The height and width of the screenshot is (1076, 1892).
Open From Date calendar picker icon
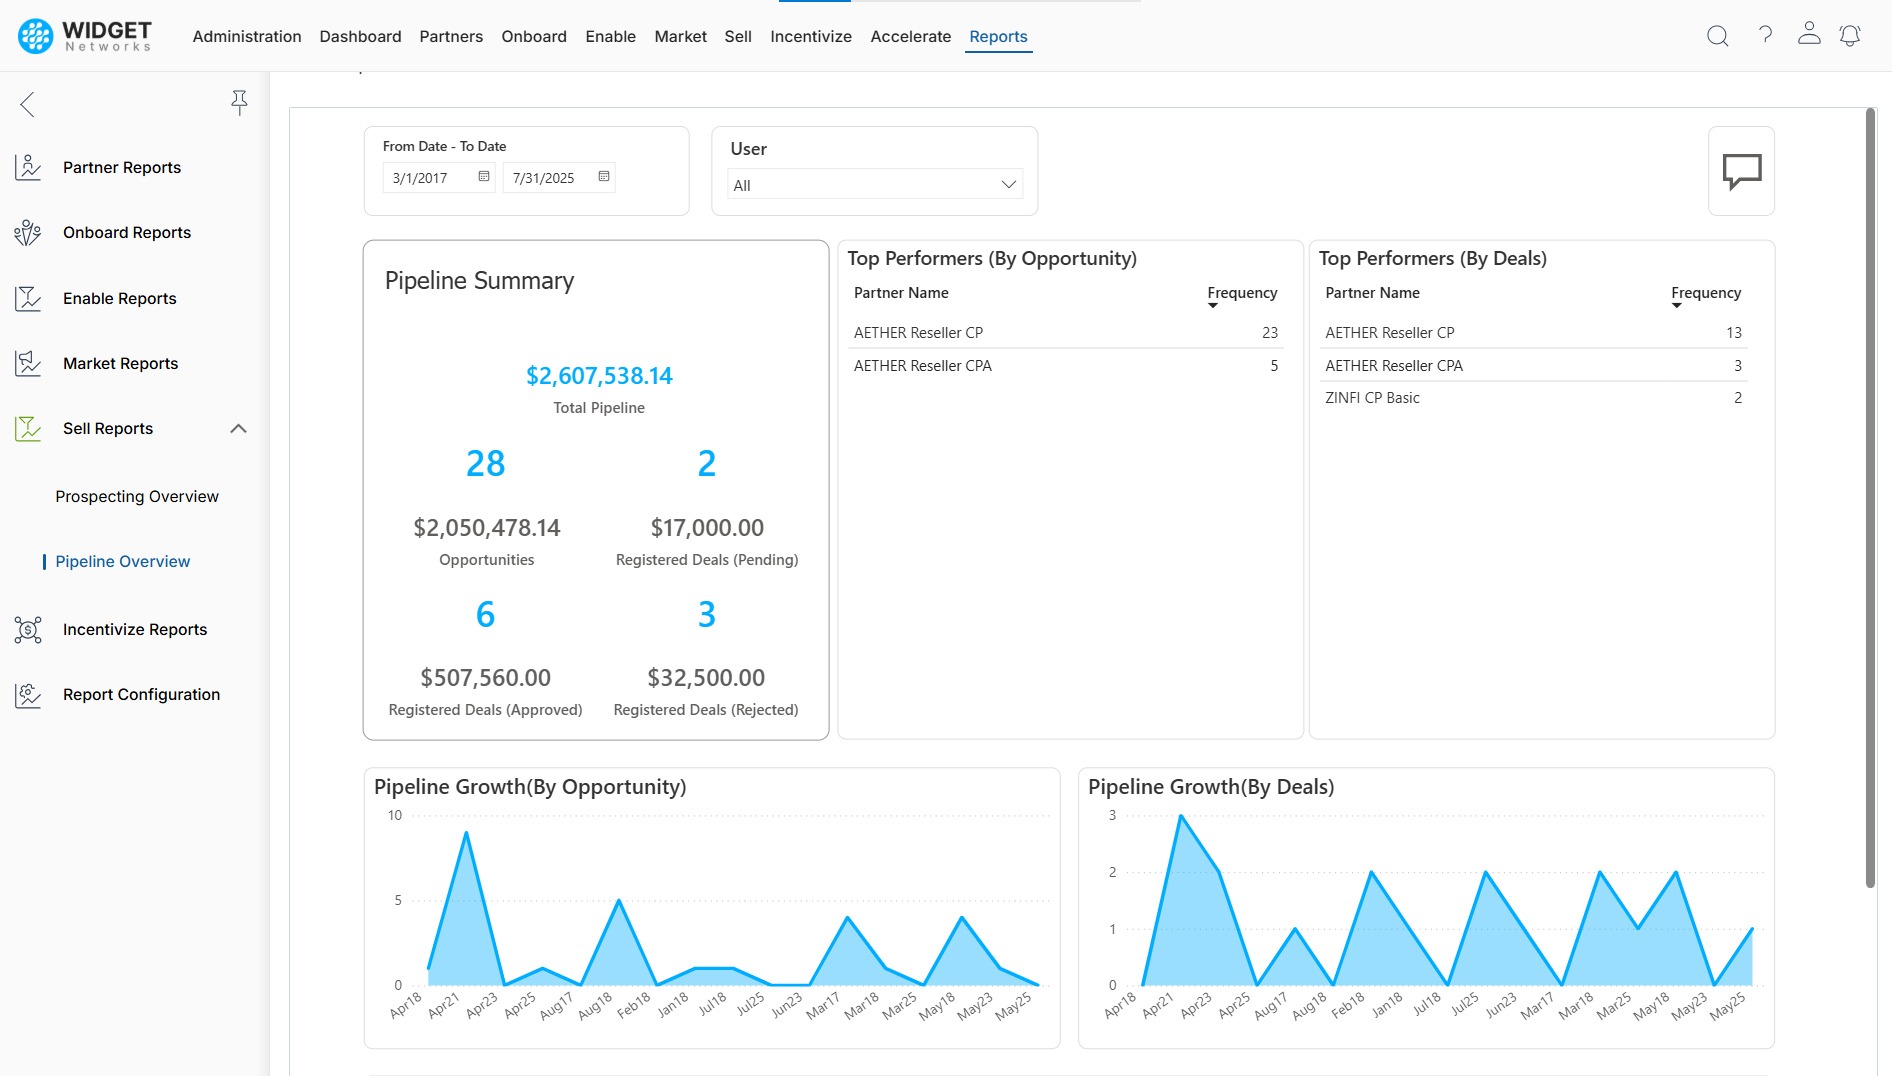(484, 177)
